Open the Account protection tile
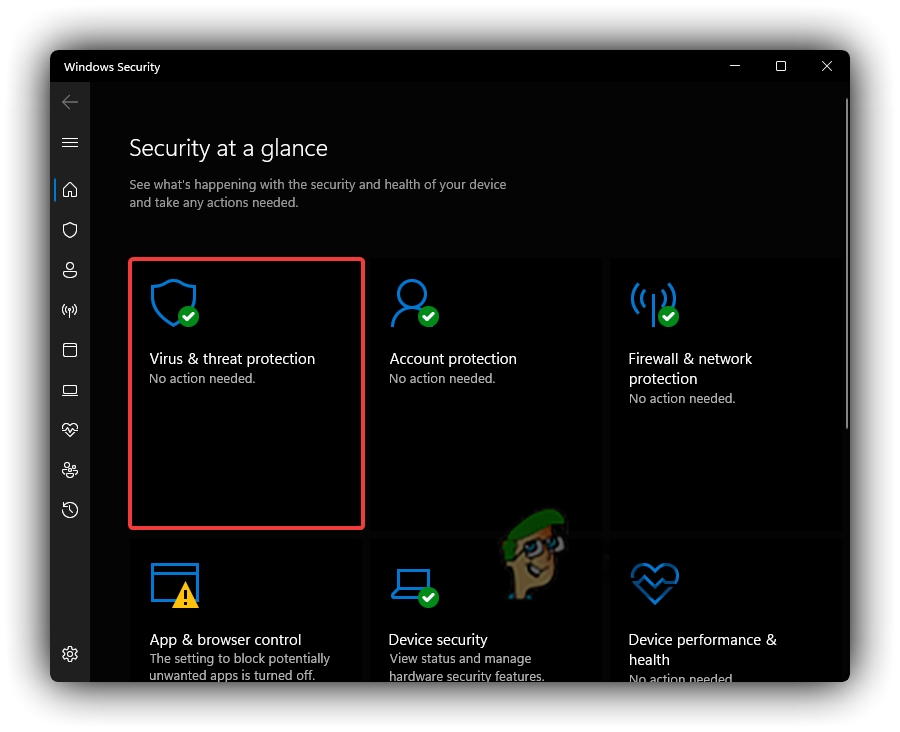 coord(486,393)
